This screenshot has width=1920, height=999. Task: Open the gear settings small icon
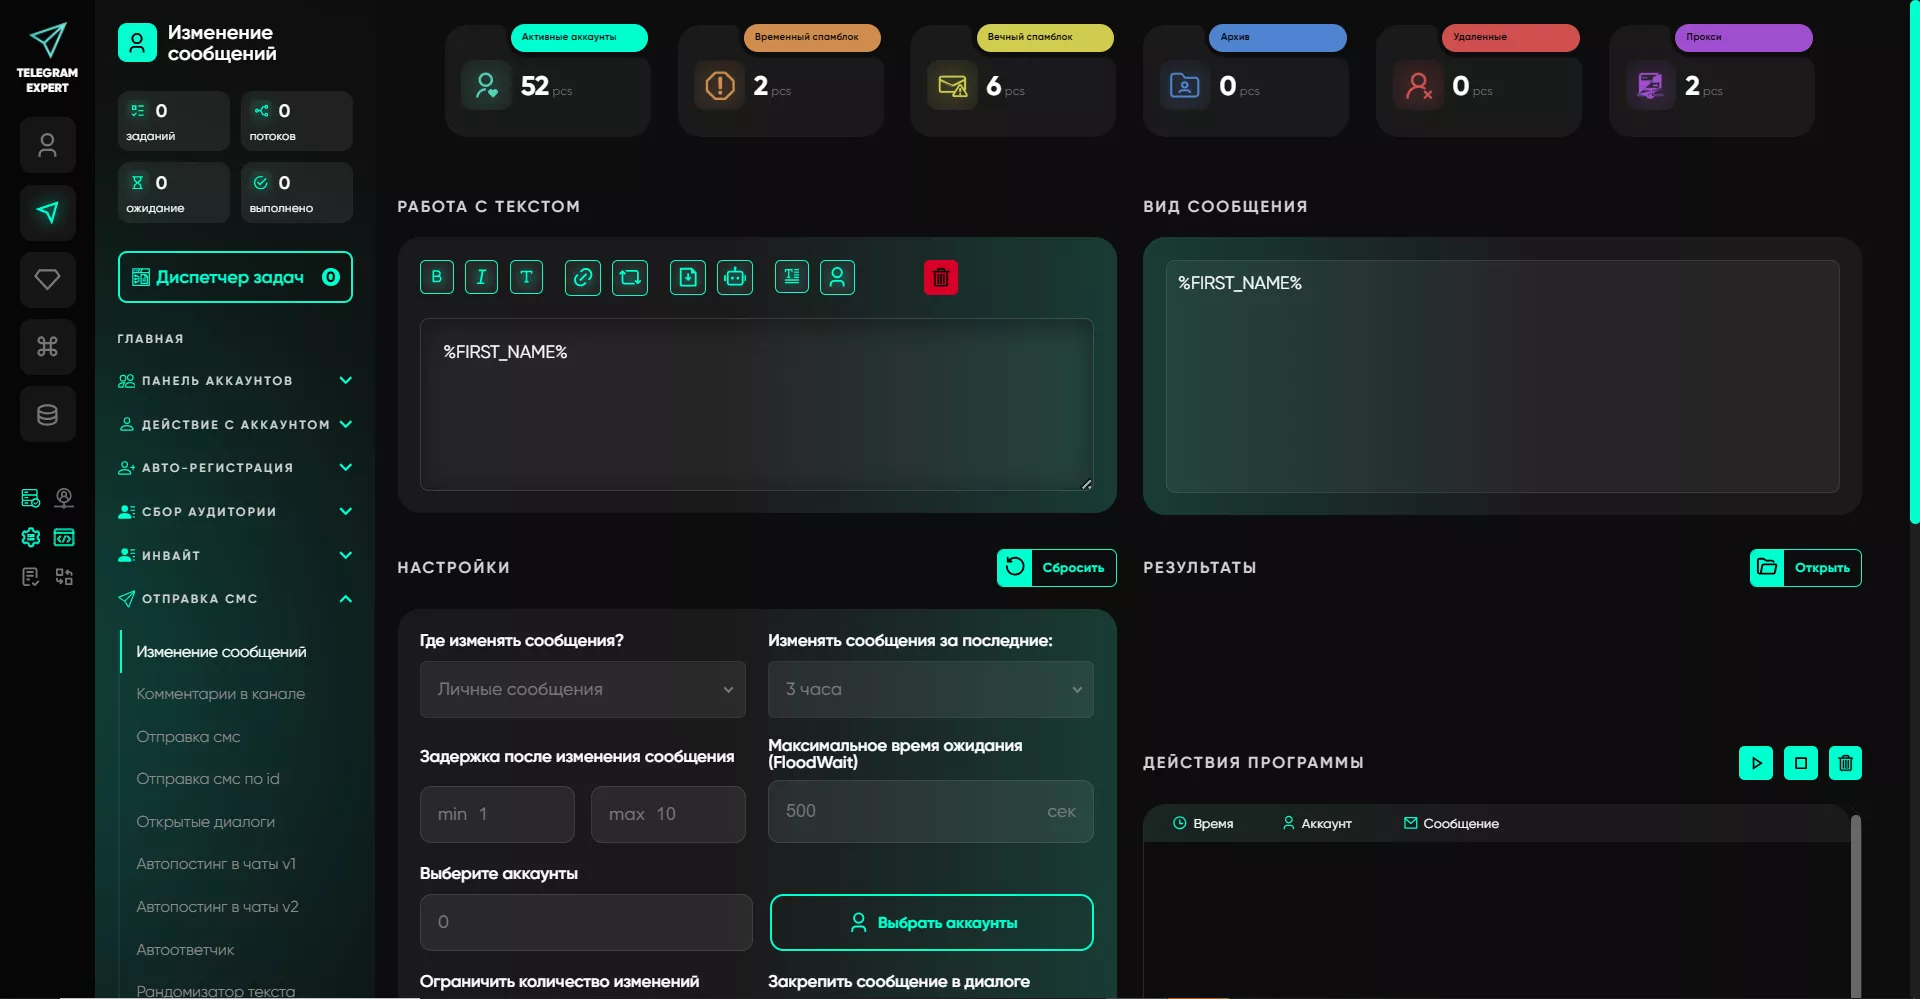[31, 537]
